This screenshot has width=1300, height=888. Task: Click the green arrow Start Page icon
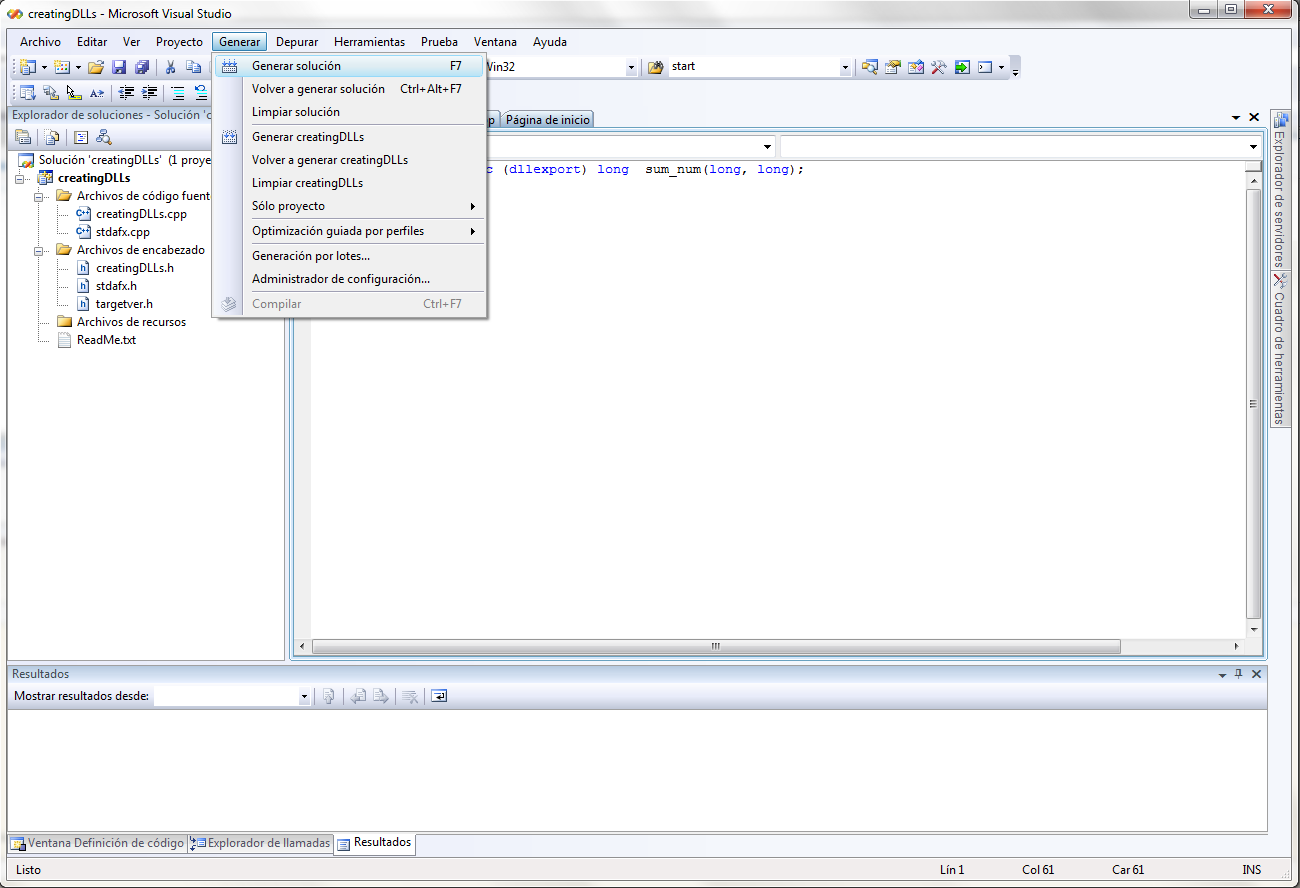coord(962,67)
